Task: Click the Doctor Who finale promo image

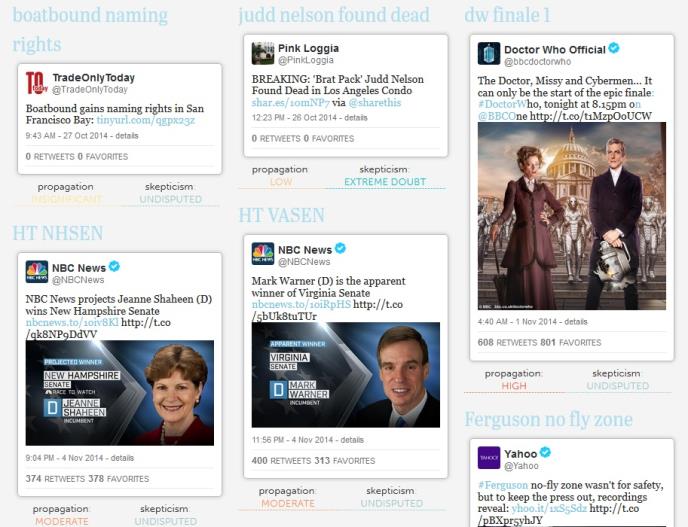Action: click(x=572, y=216)
